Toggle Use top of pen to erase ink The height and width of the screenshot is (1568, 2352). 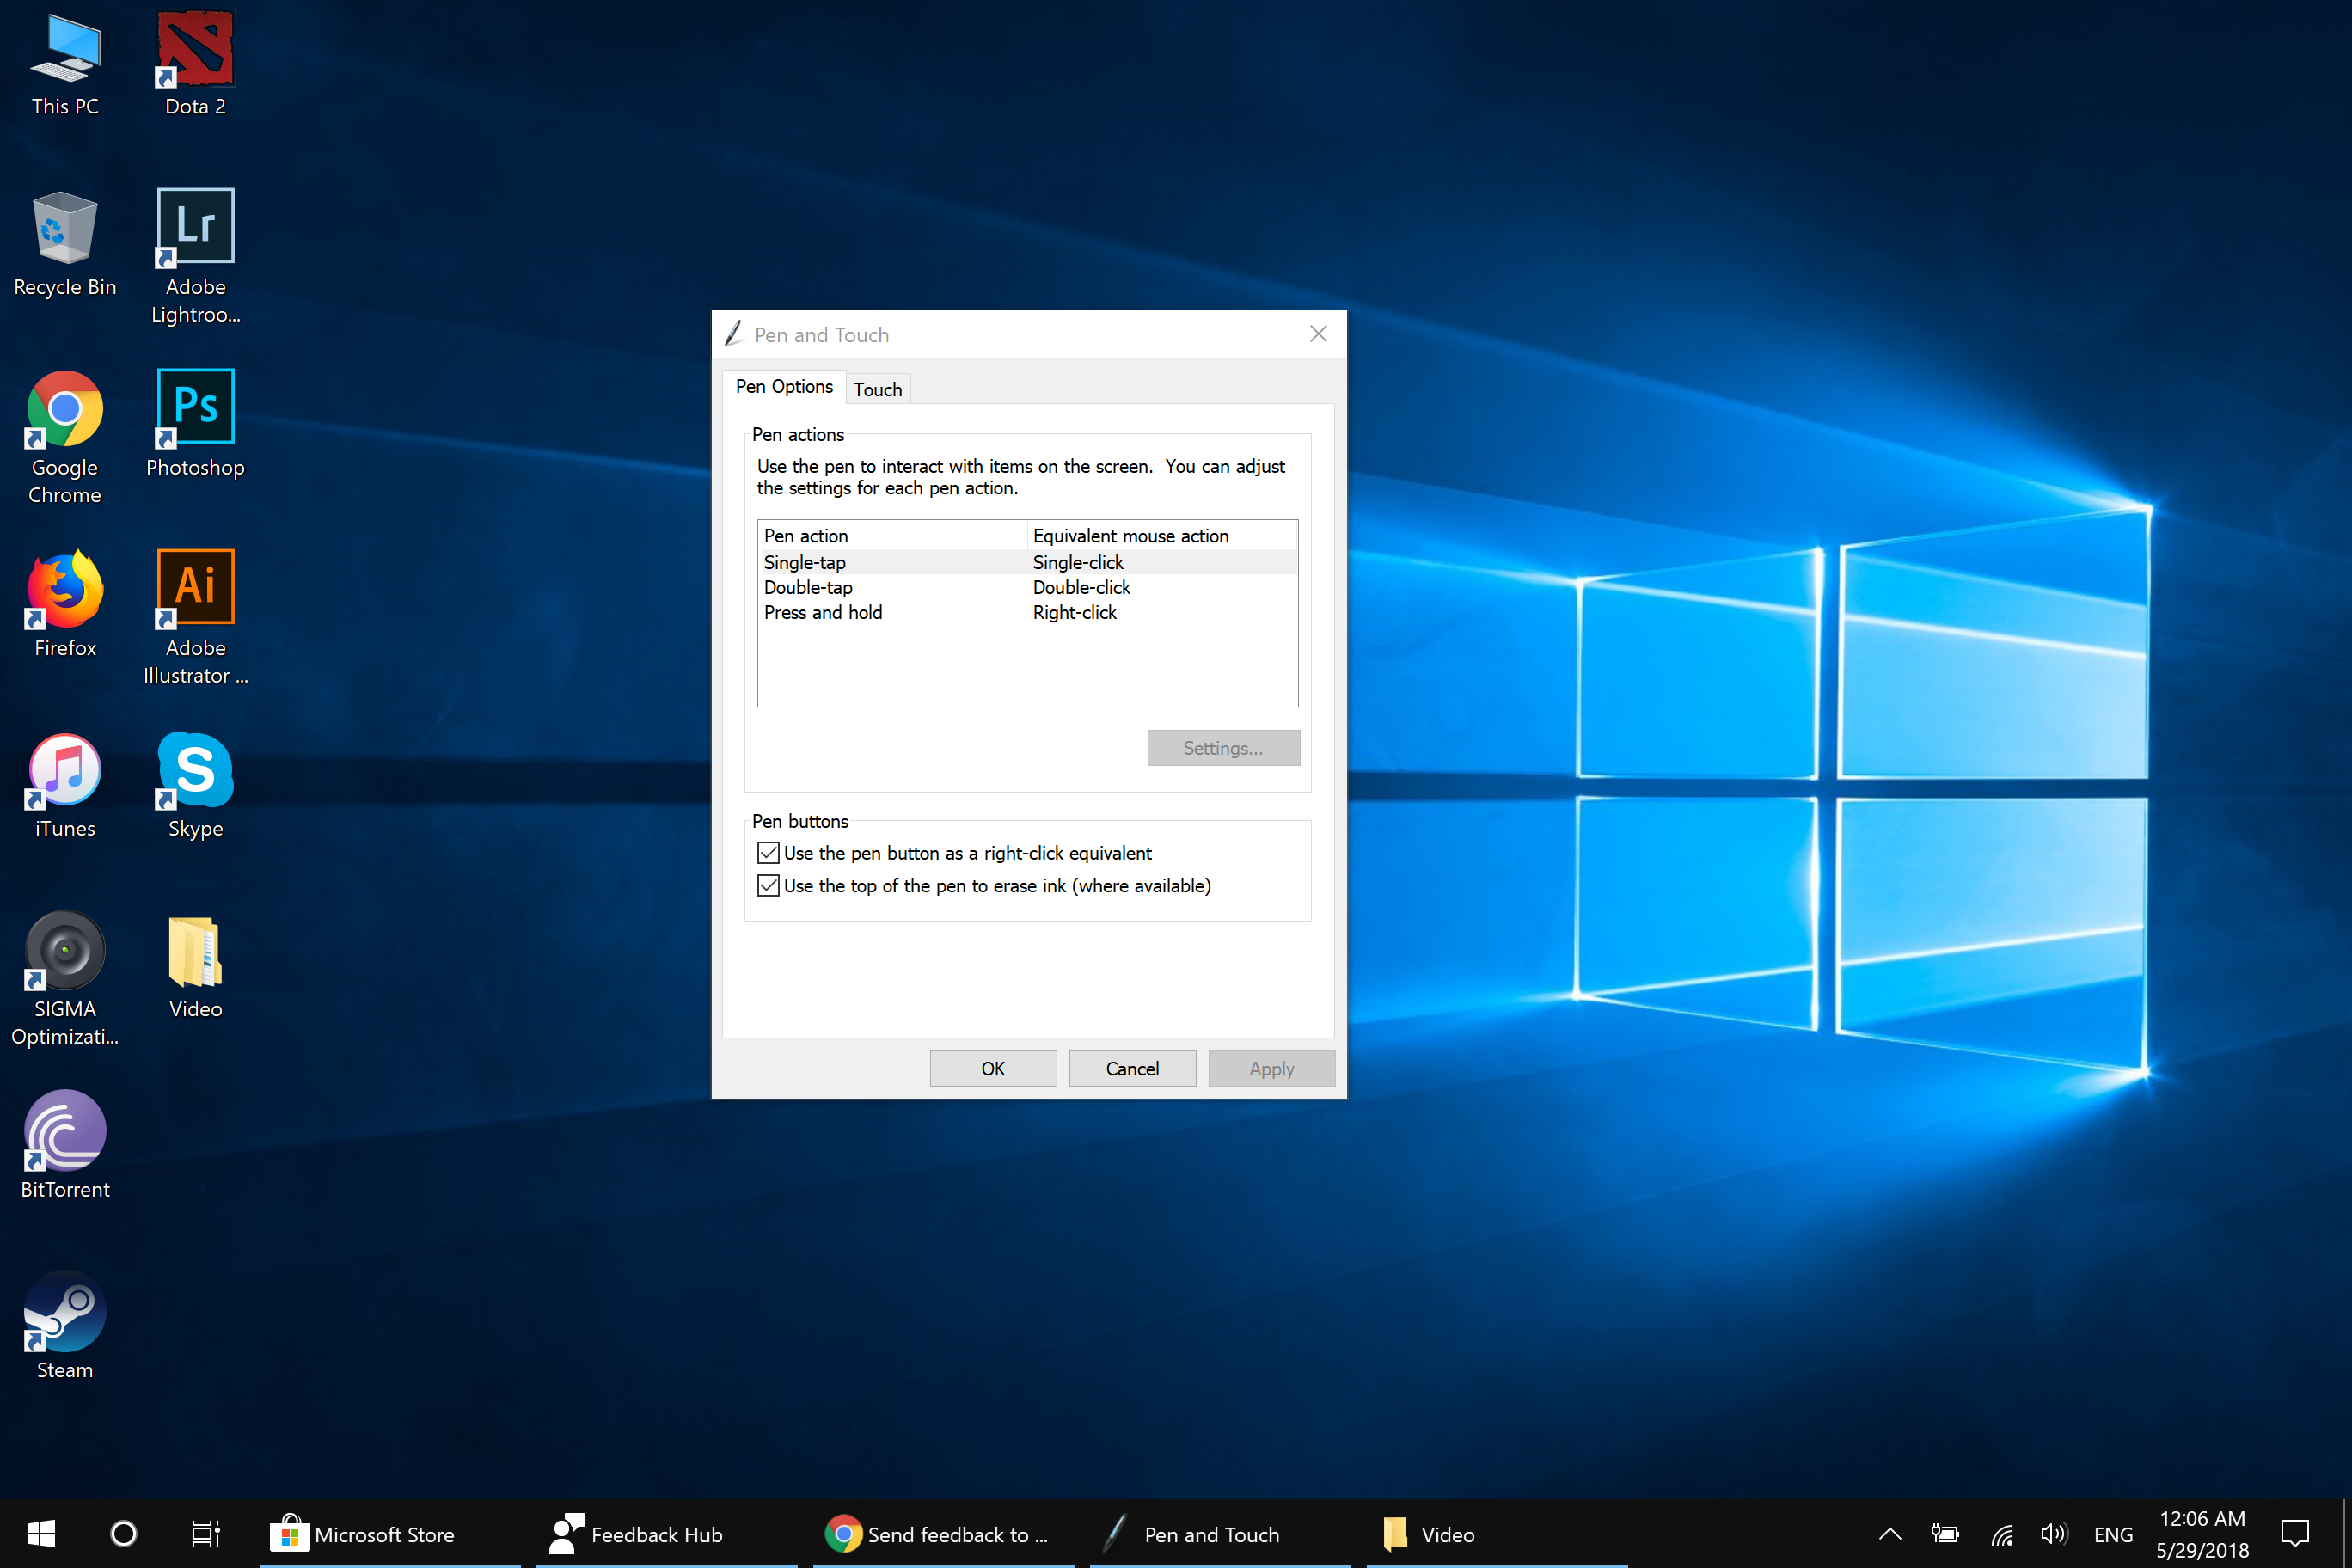point(765,885)
